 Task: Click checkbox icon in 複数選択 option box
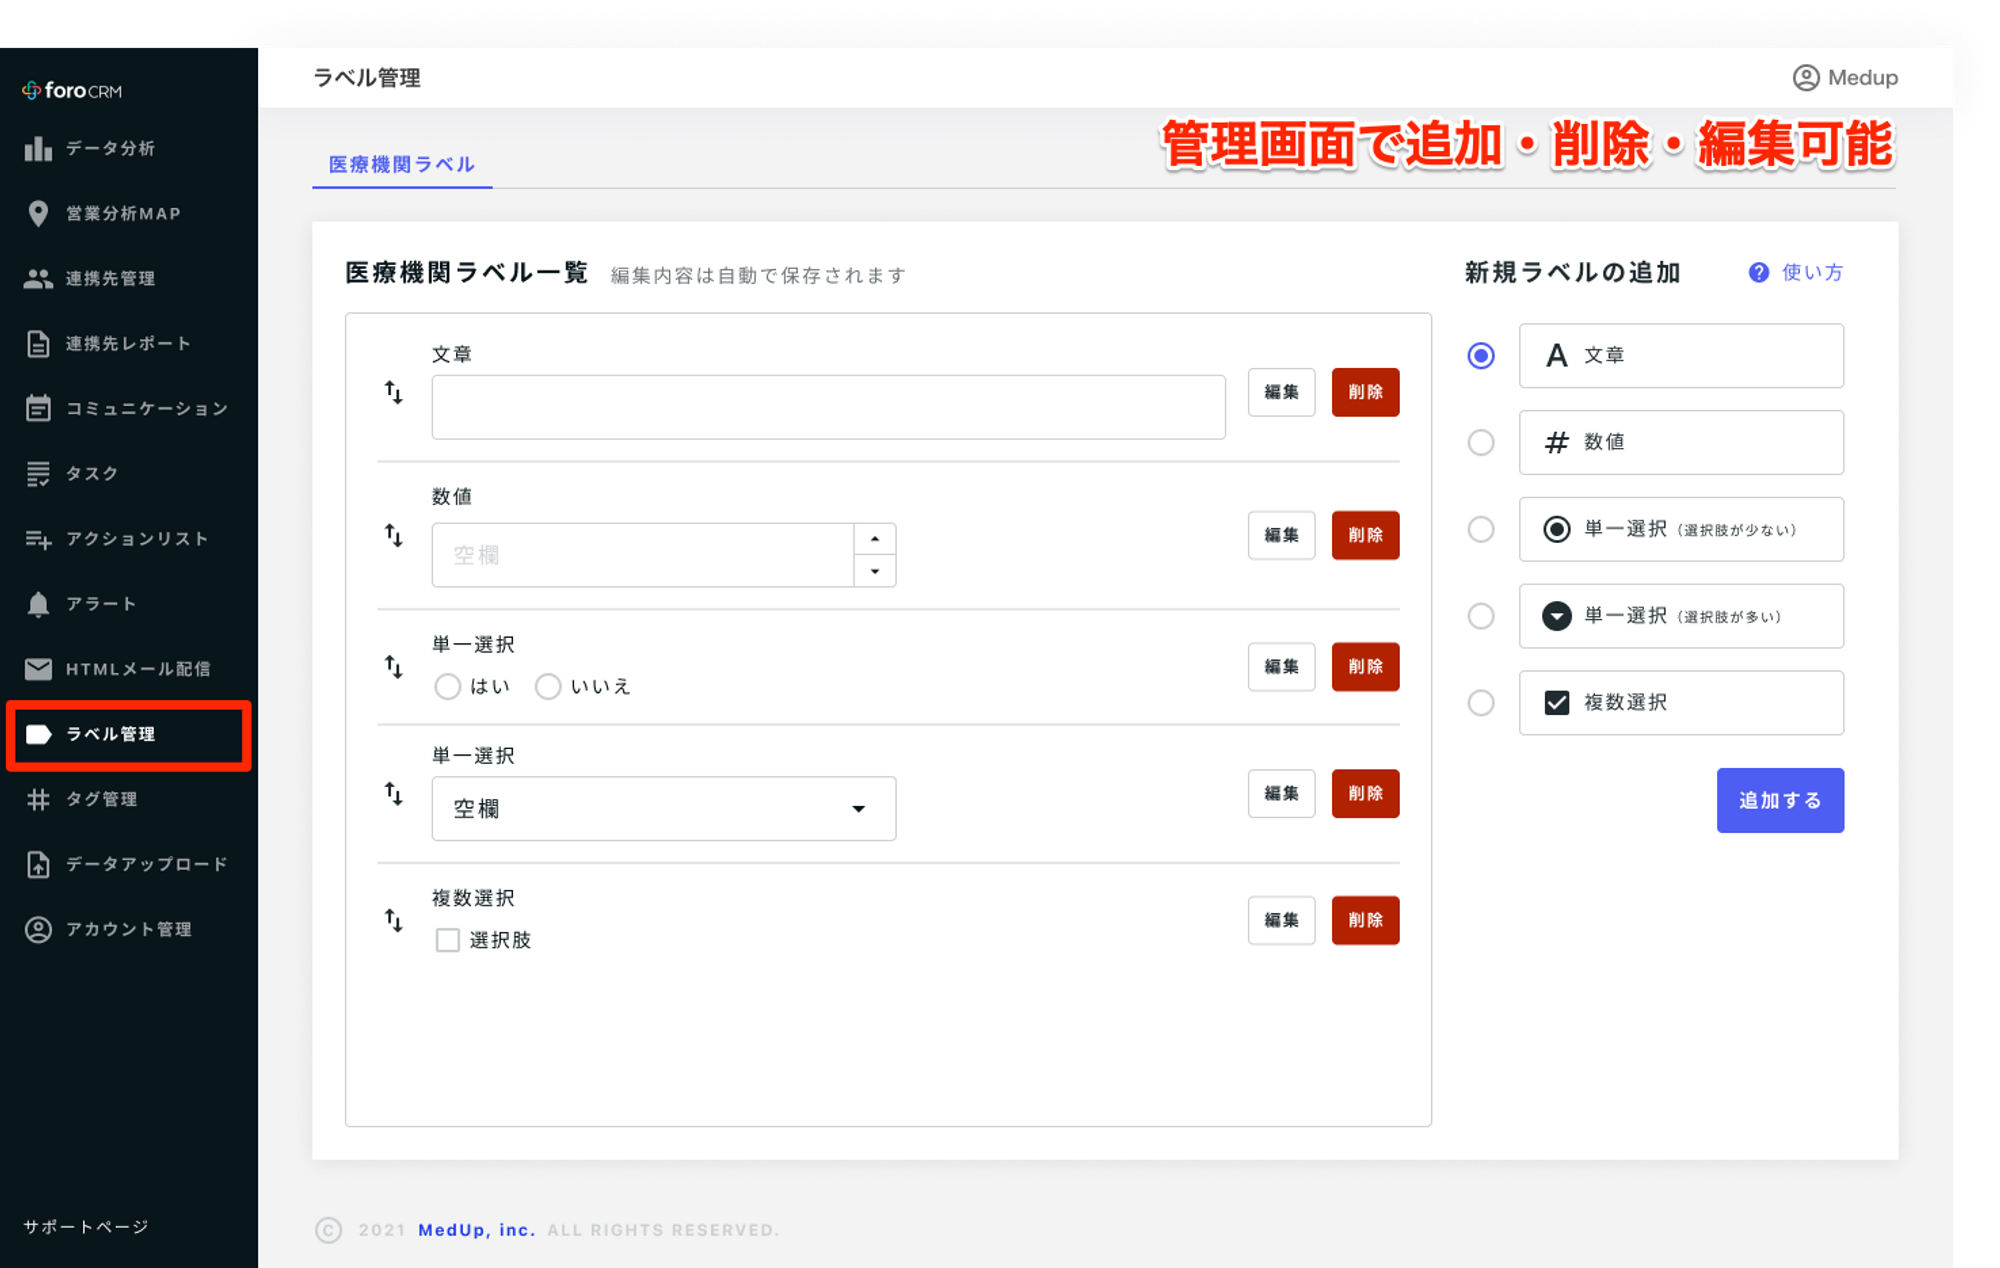coord(1556,702)
